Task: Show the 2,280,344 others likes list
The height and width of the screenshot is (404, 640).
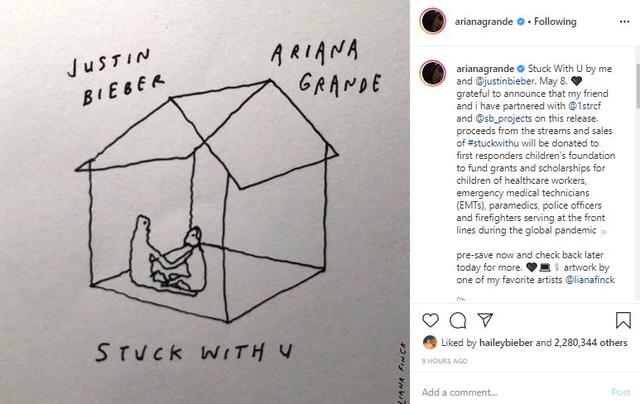Action: tap(591, 343)
